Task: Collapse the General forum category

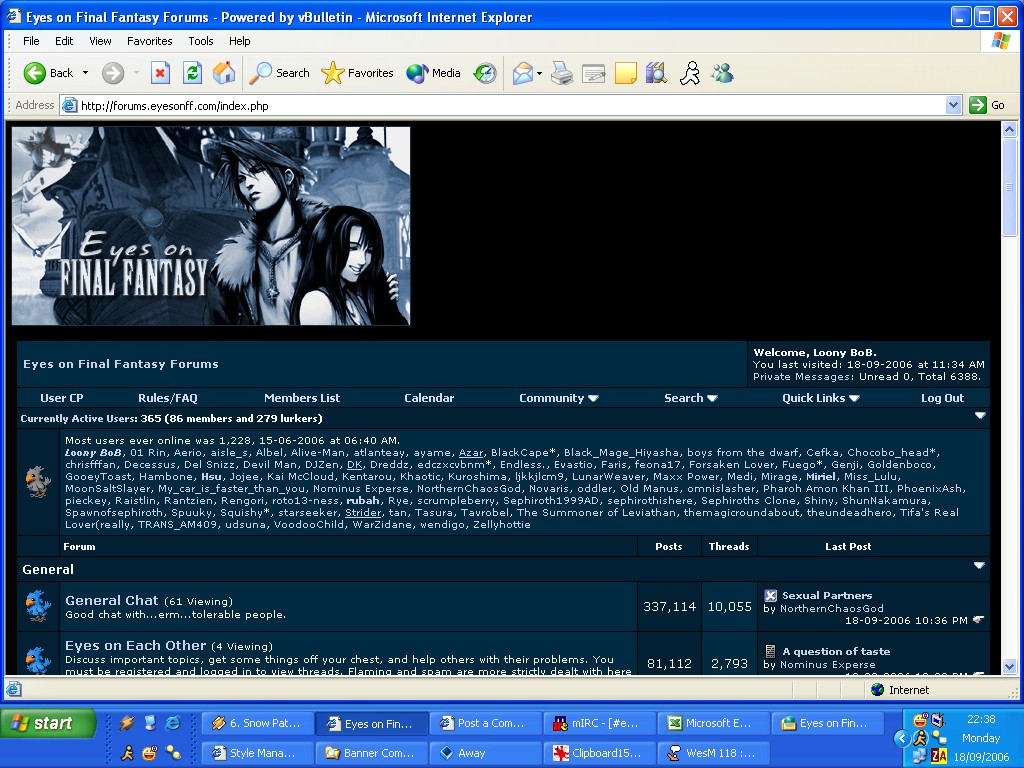Action: coord(979,566)
